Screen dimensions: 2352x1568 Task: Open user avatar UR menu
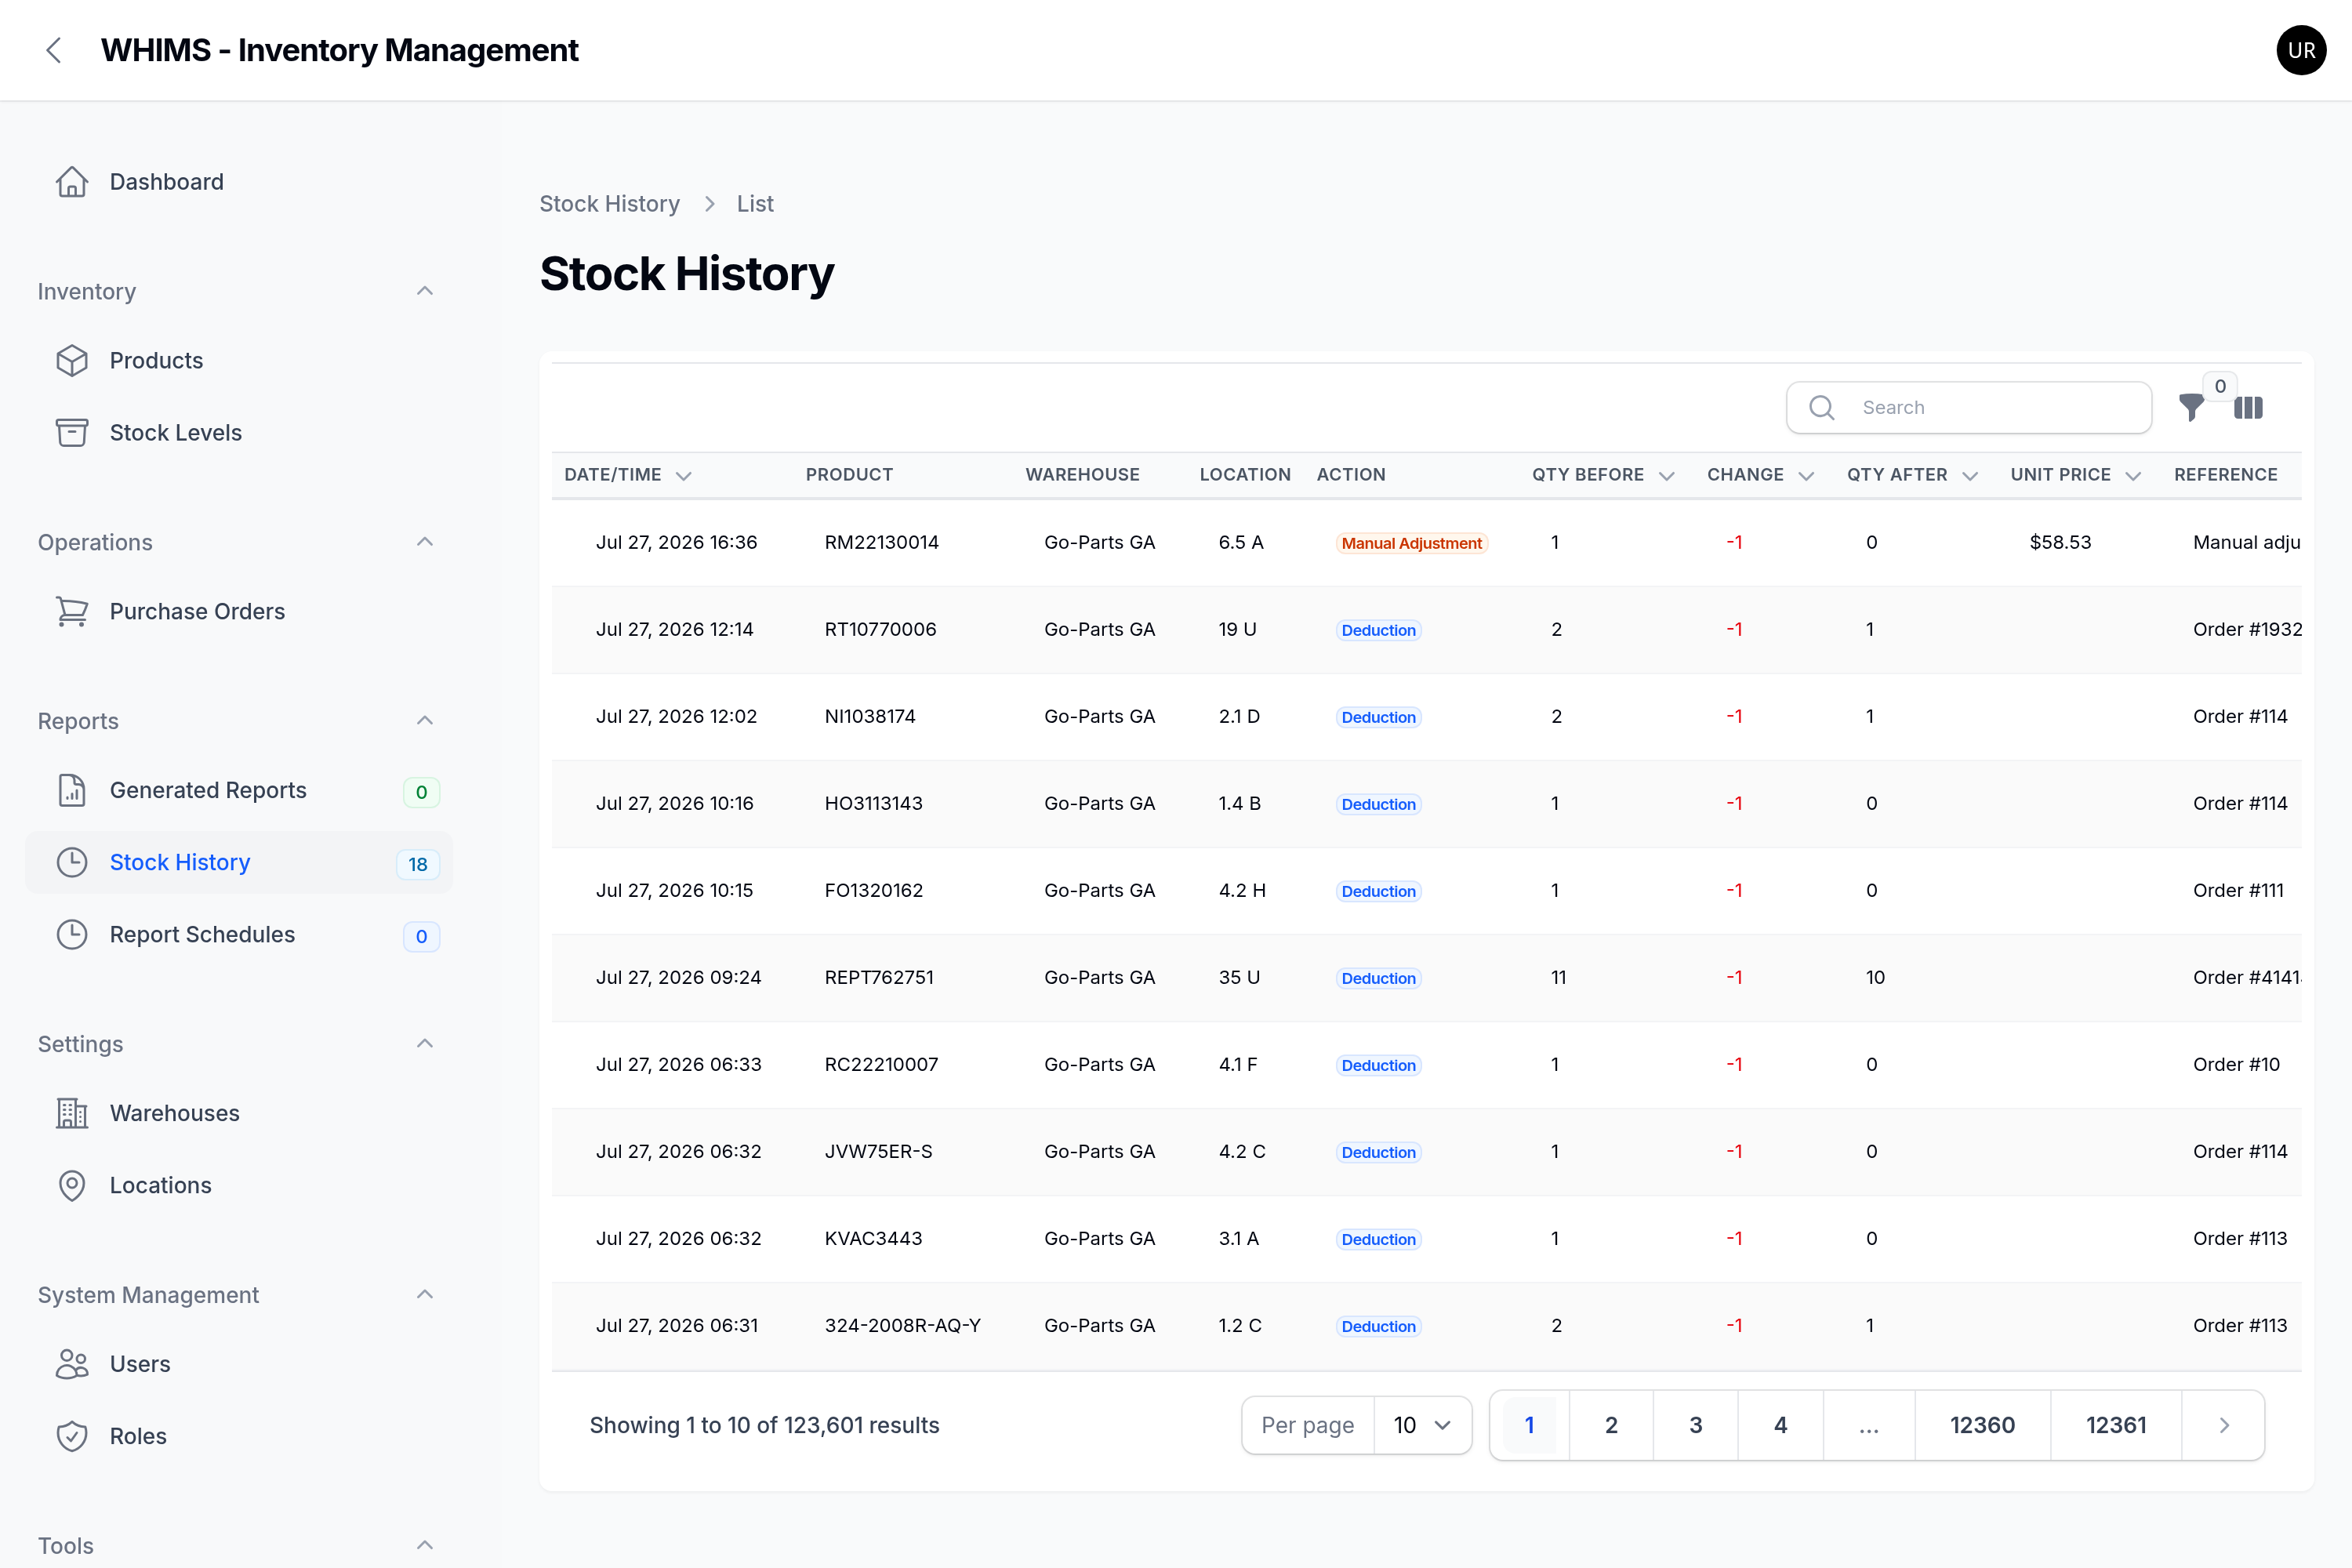click(x=2301, y=50)
